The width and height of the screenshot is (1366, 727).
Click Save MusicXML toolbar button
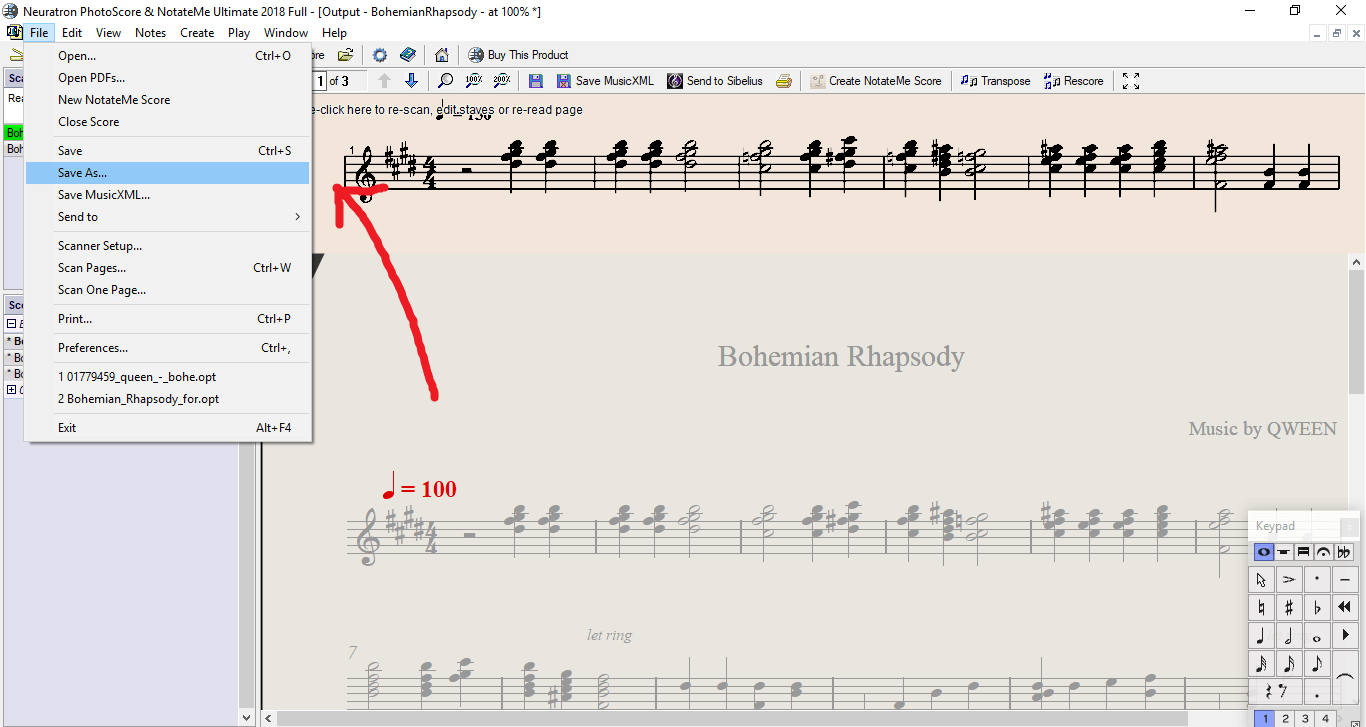[x=605, y=81]
